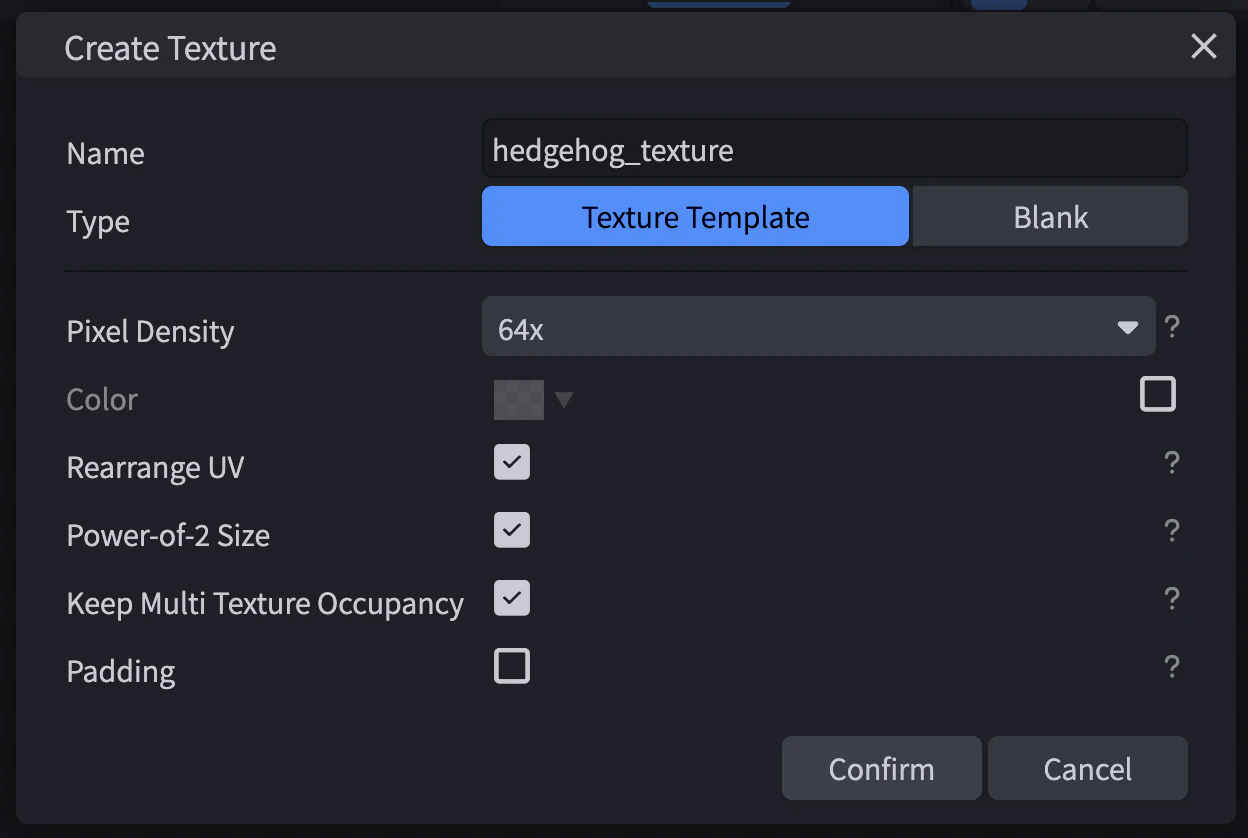
Task: Close the Create Texture dialog
Action: pyautogui.click(x=1203, y=46)
